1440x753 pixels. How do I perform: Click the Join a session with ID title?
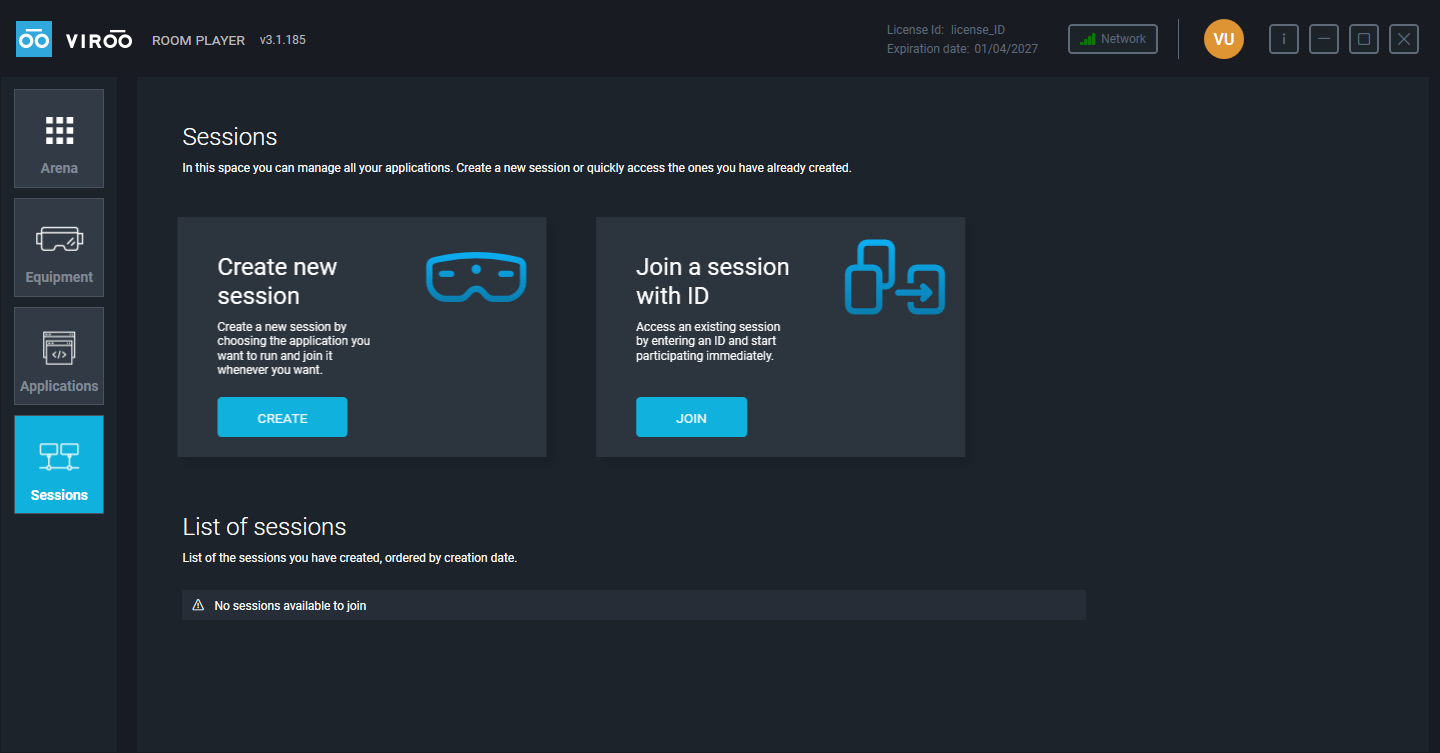tap(712, 281)
